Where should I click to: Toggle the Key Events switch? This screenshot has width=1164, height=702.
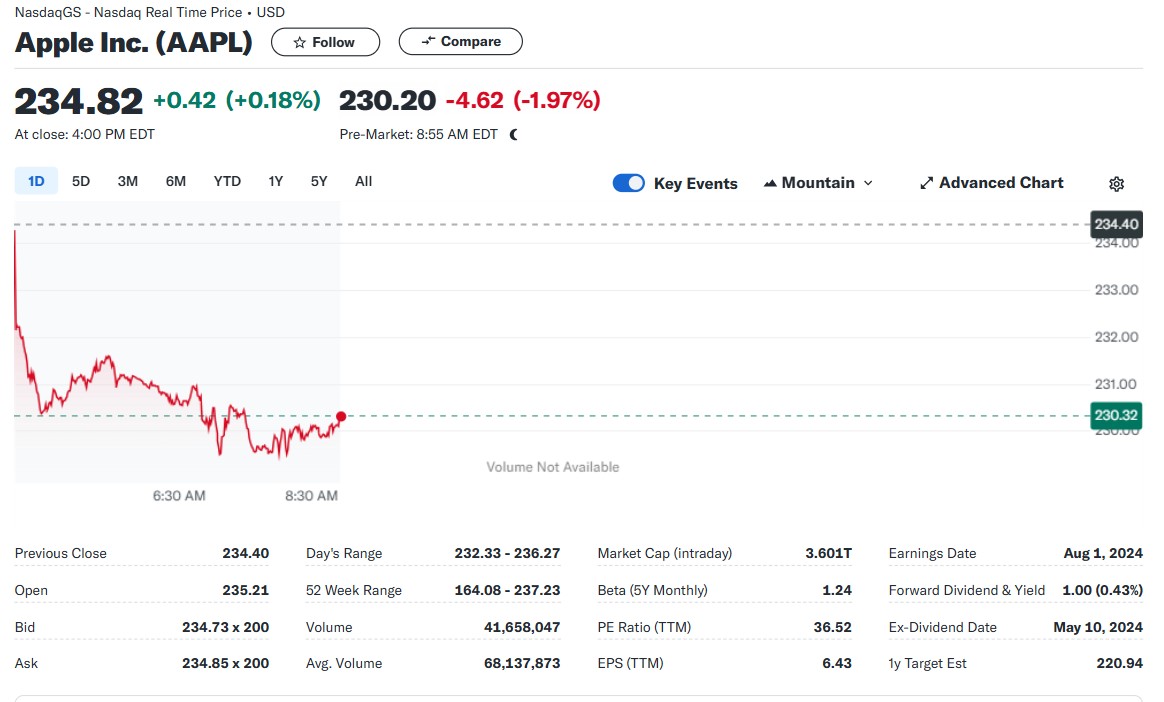click(x=628, y=183)
